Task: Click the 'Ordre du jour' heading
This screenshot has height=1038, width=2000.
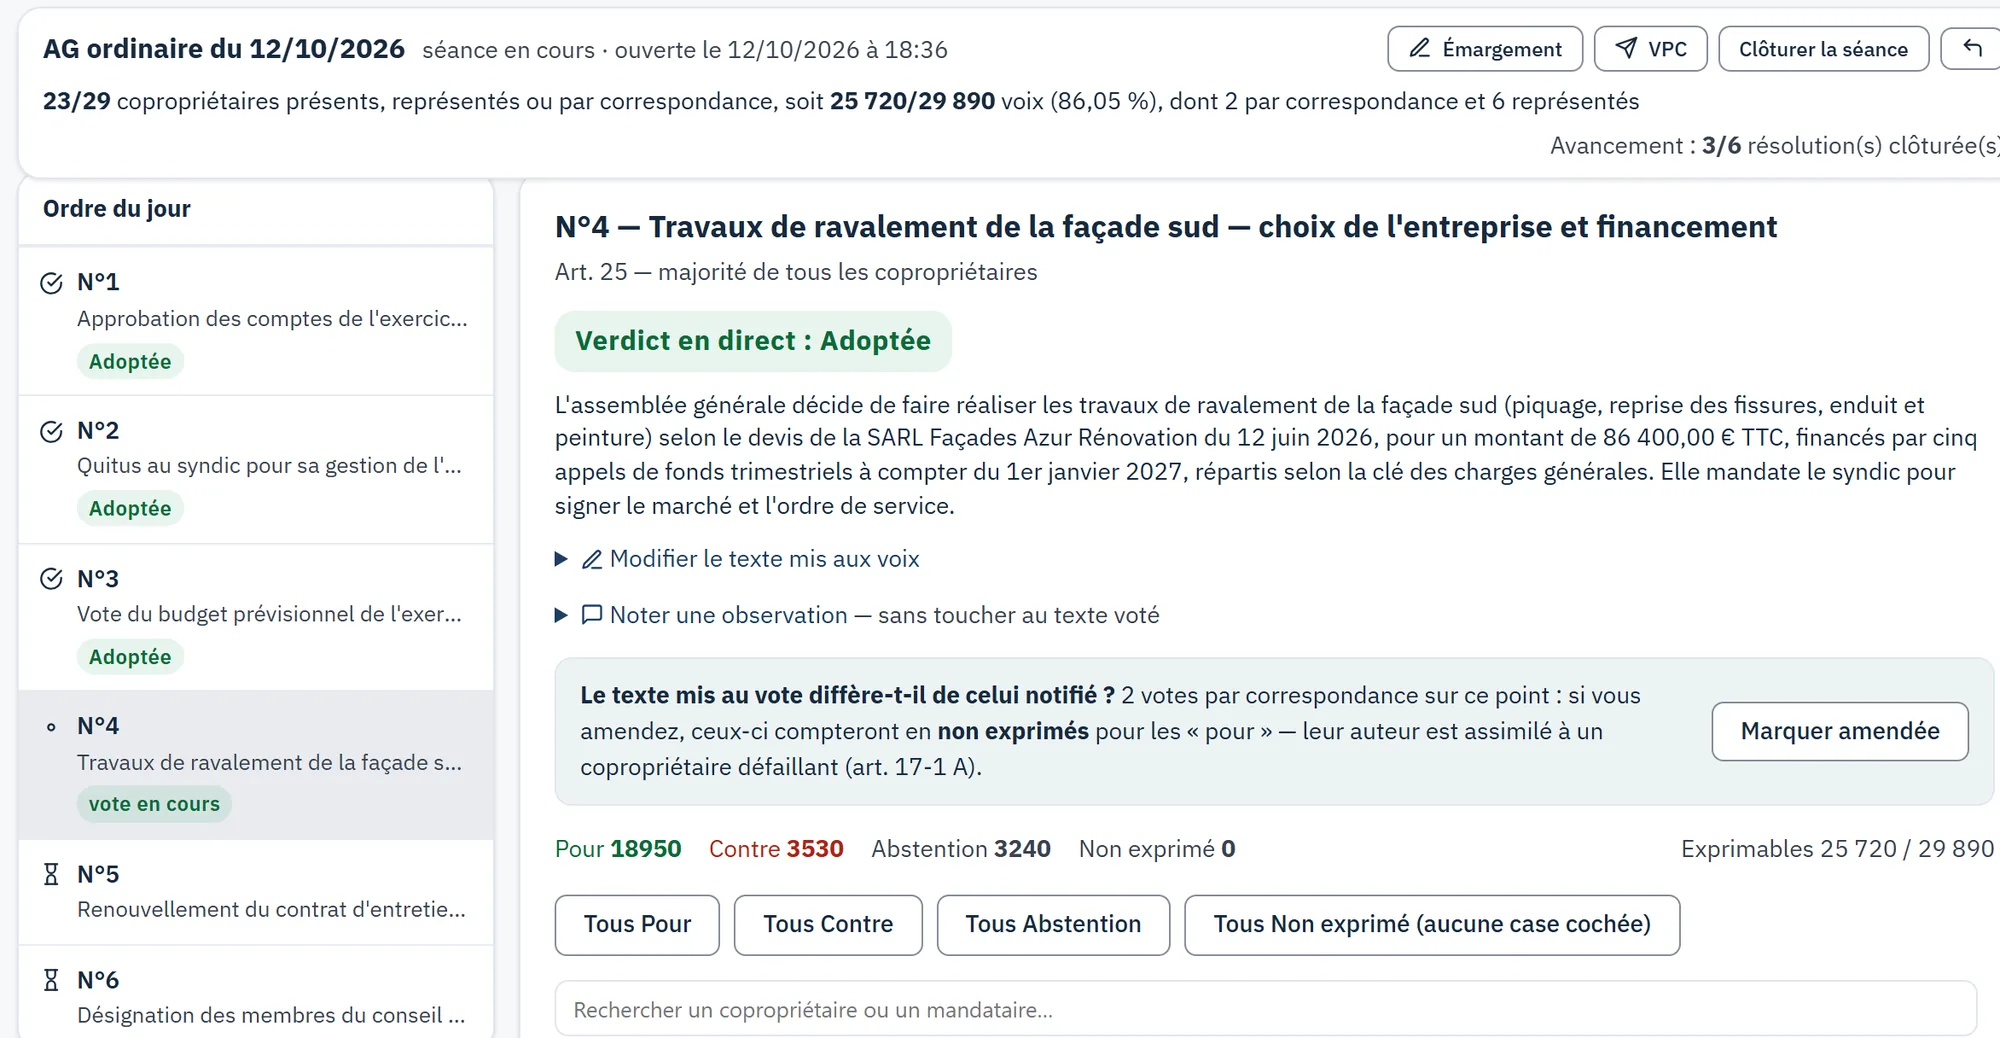Action: pyautogui.click(x=117, y=209)
